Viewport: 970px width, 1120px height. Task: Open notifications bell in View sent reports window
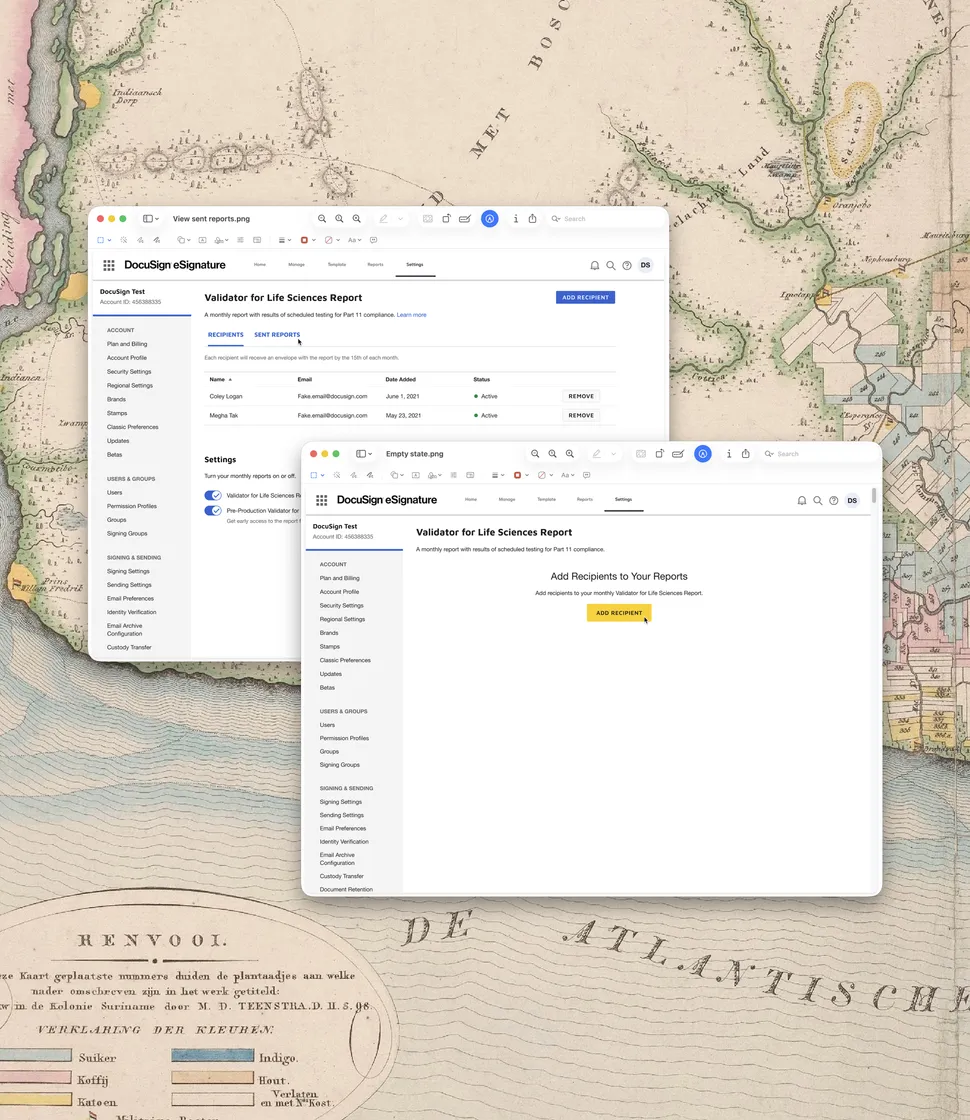point(594,265)
